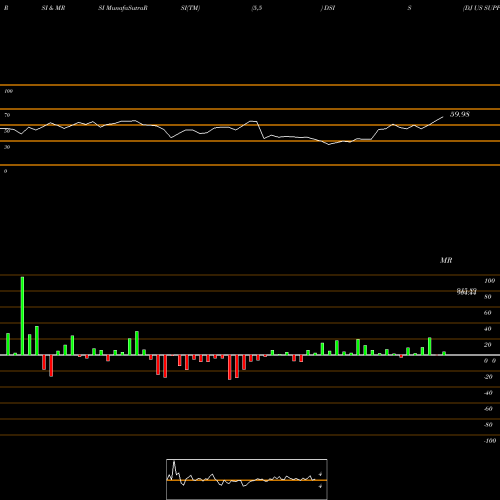Click the 'SI & MR' header text
Screen dimensions: 500x500
pos(53,8)
